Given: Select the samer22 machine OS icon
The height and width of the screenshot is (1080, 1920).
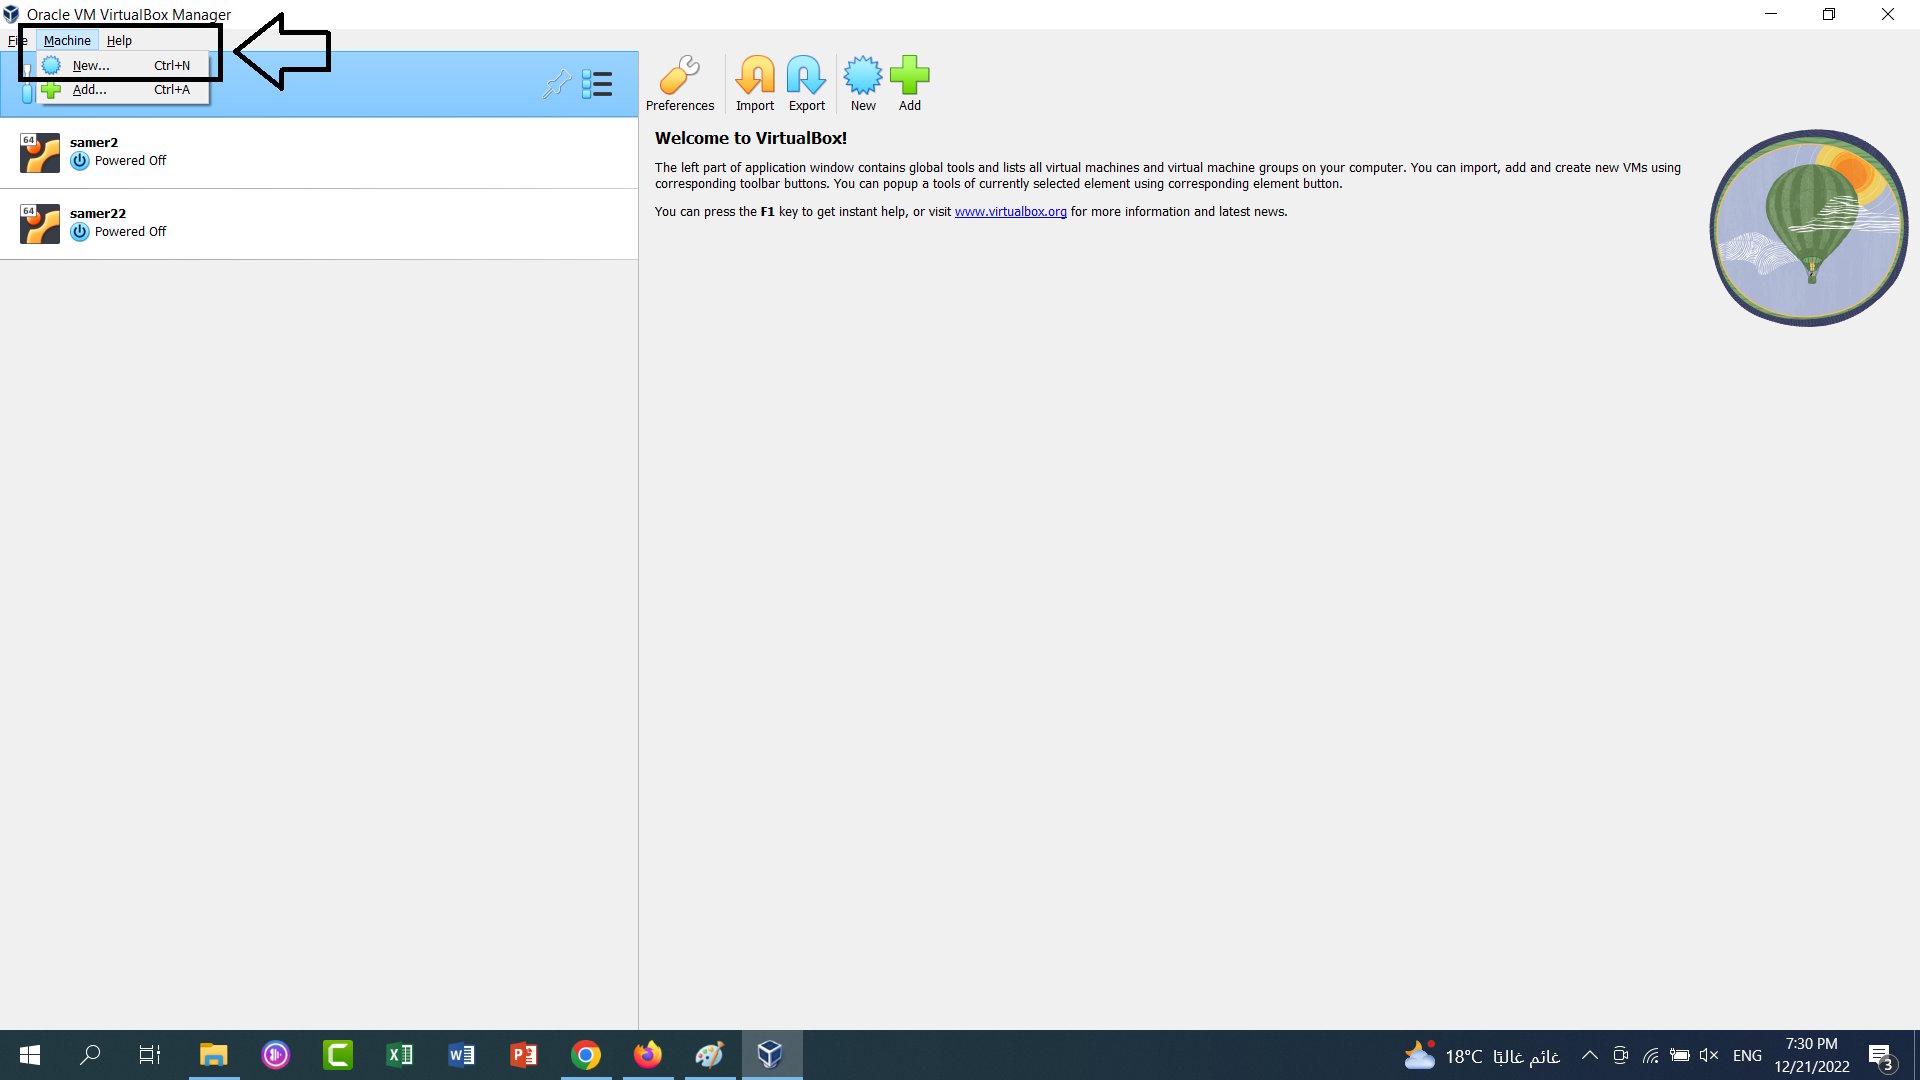Looking at the screenshot, I should tap(40, 224).
